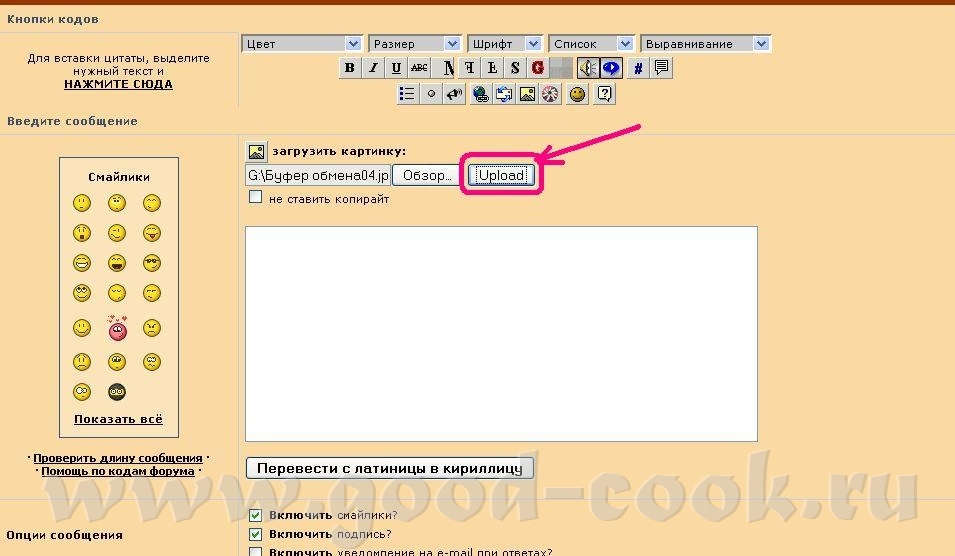This screenshot has height=556, width=955.
Task: Click inside the large message text area
Action: (501, 334)
